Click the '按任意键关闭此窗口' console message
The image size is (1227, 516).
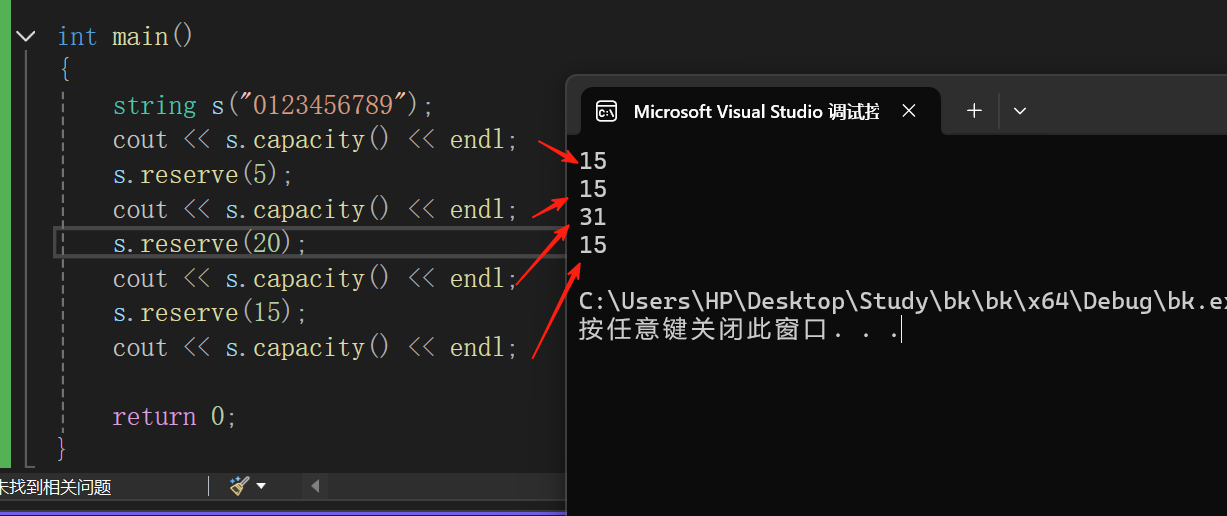tap(740, 330)
